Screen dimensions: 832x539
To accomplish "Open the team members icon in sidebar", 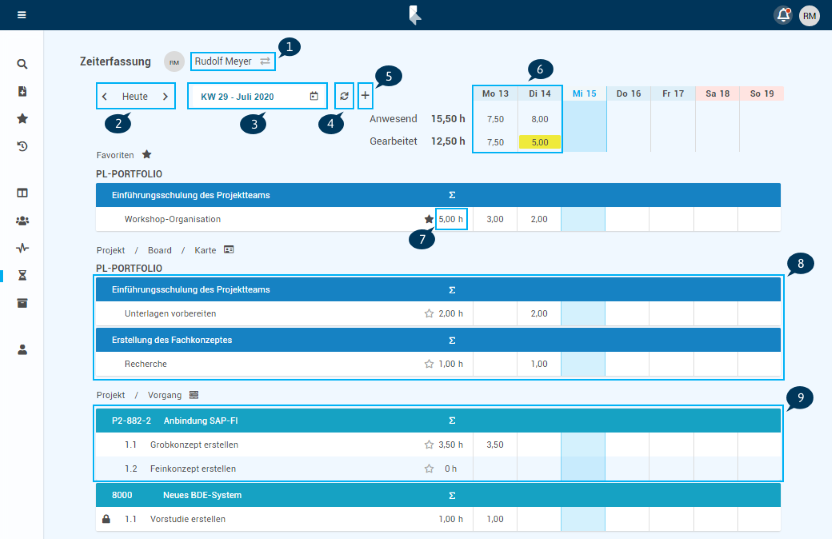I will click(x=22, y=220).
